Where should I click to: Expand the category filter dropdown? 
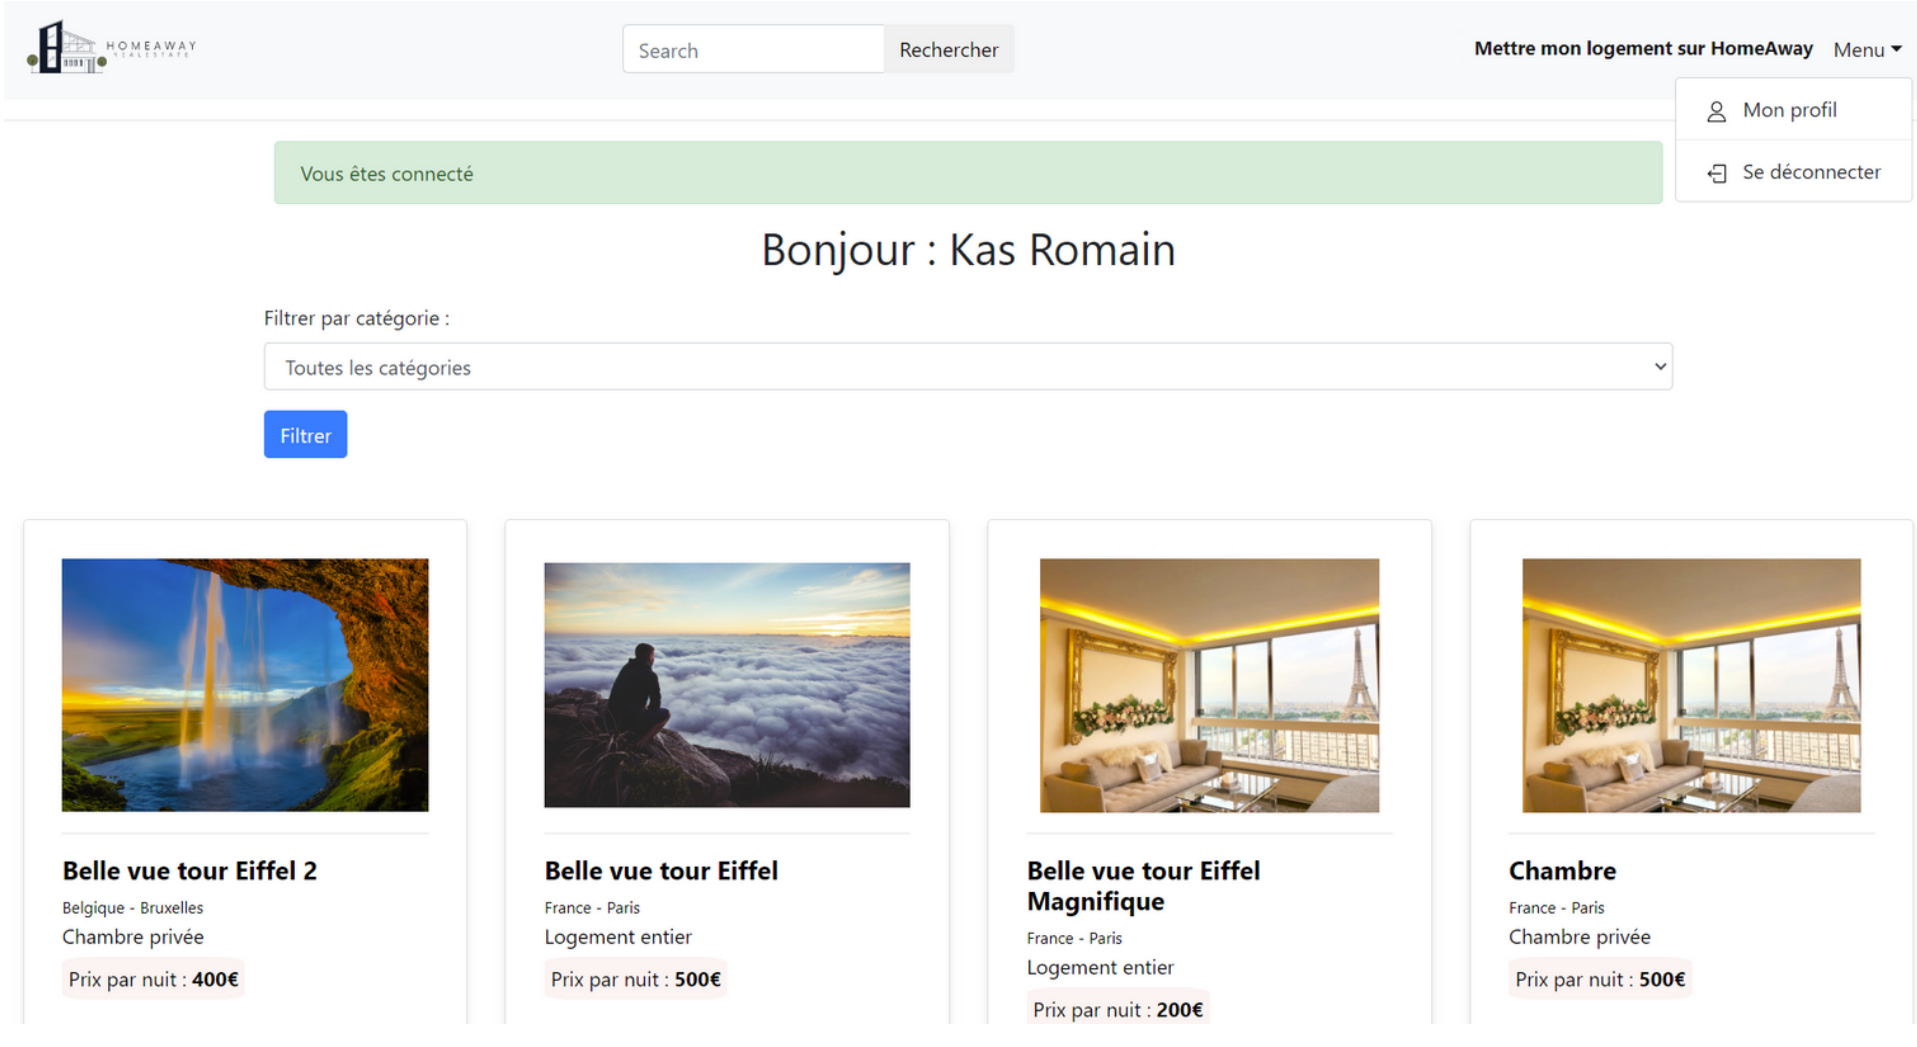(966, 367)
